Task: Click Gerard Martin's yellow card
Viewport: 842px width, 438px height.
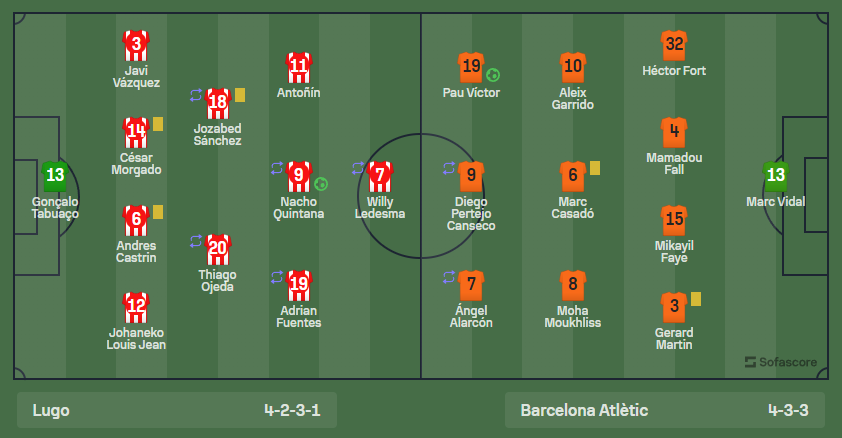Action: [x=696, y=299]
